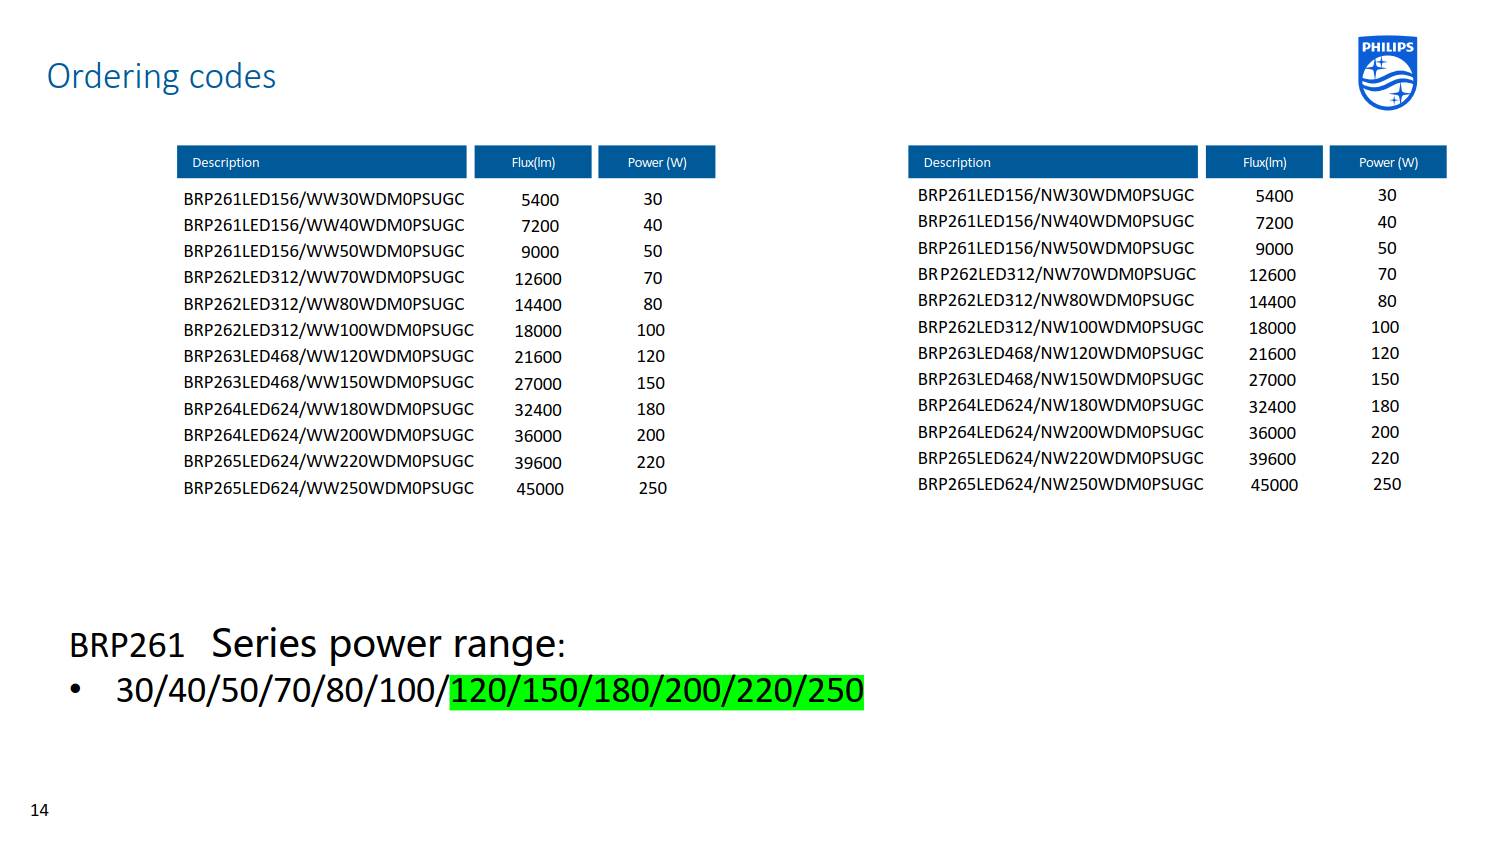Click the Flux(lm) header of the NW codes table

coord(1265,162)
